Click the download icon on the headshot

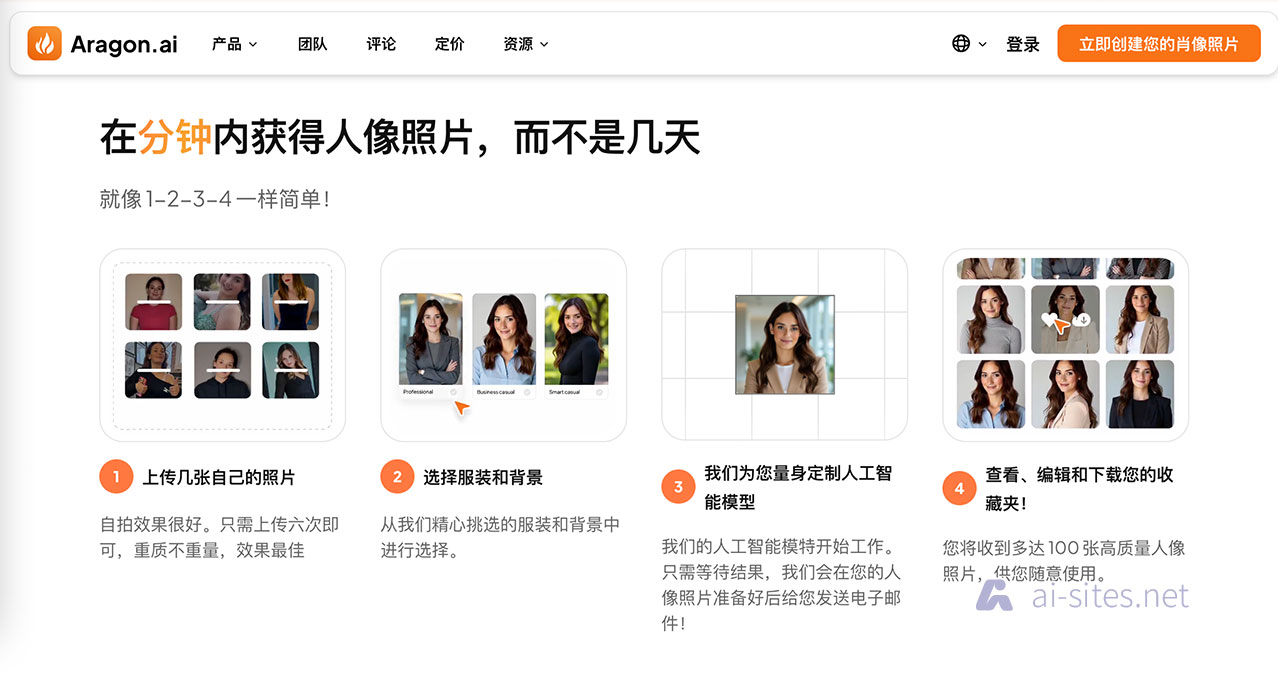tap(1083, 320)
